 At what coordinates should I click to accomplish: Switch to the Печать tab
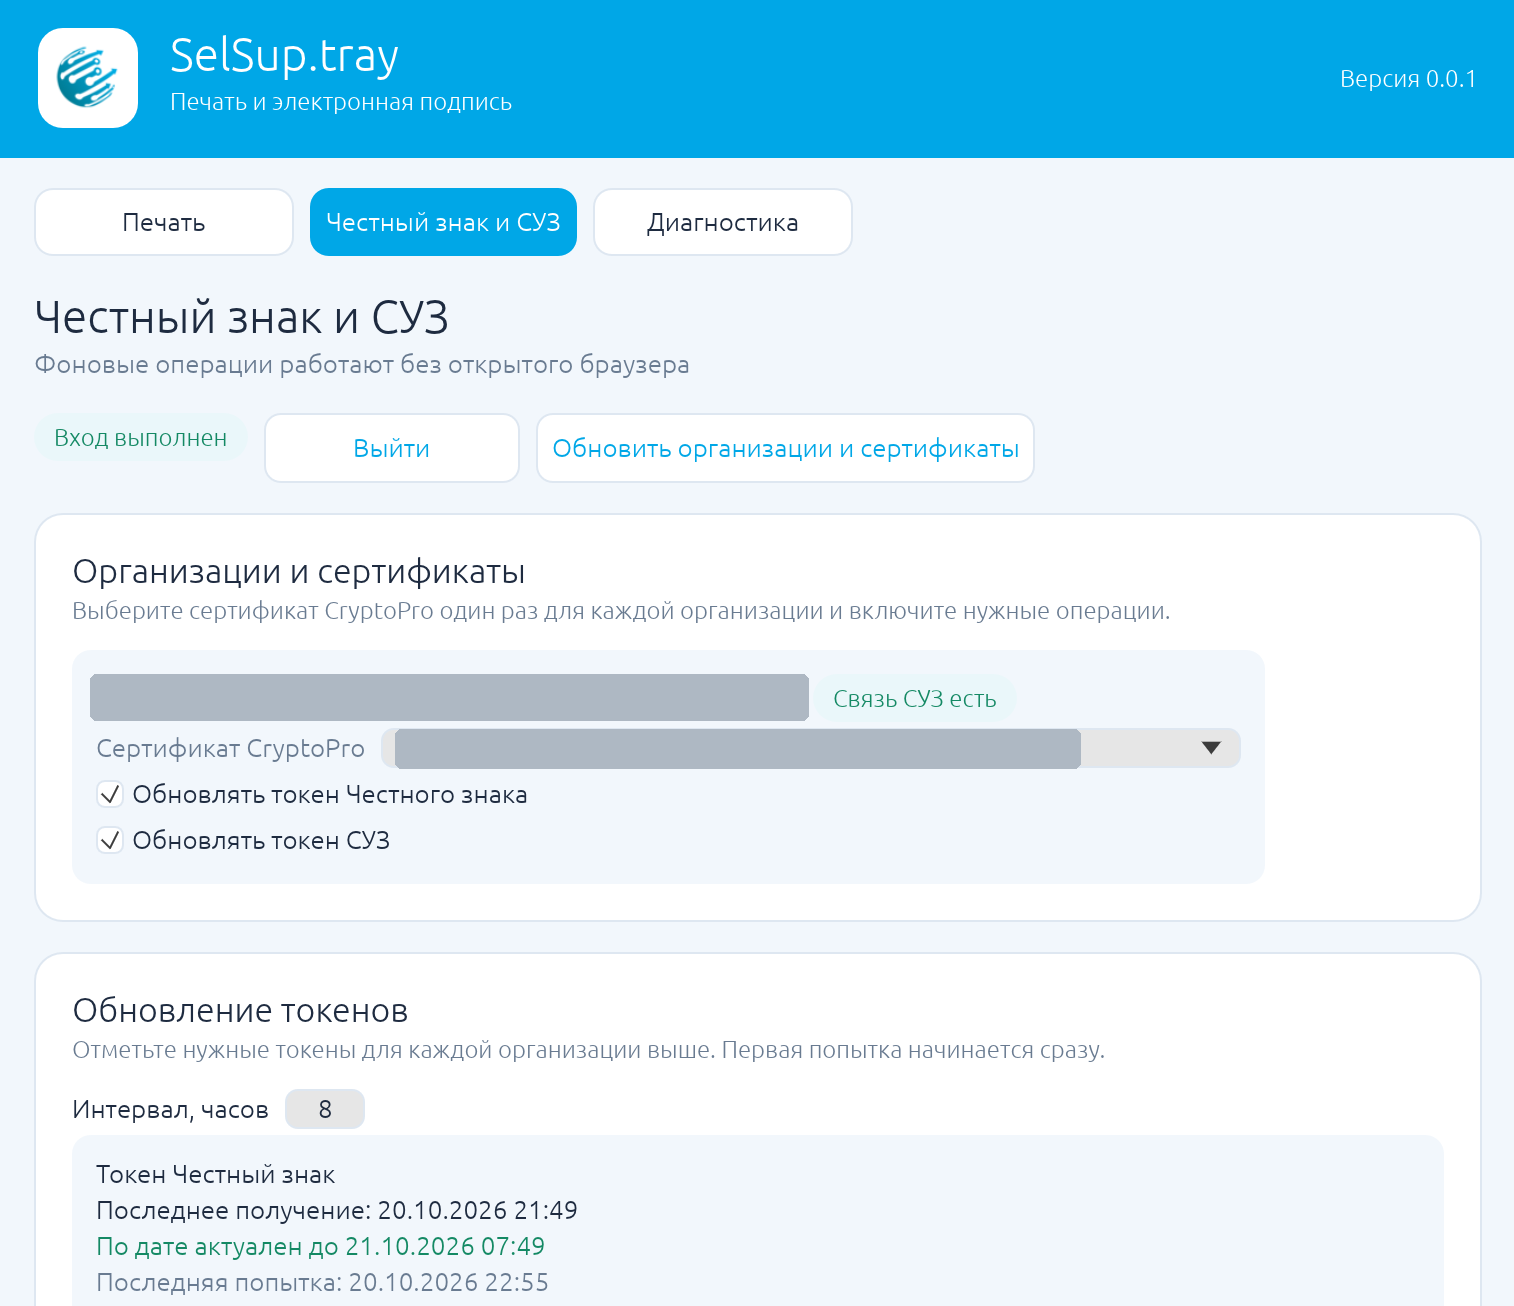pos(164,222)
